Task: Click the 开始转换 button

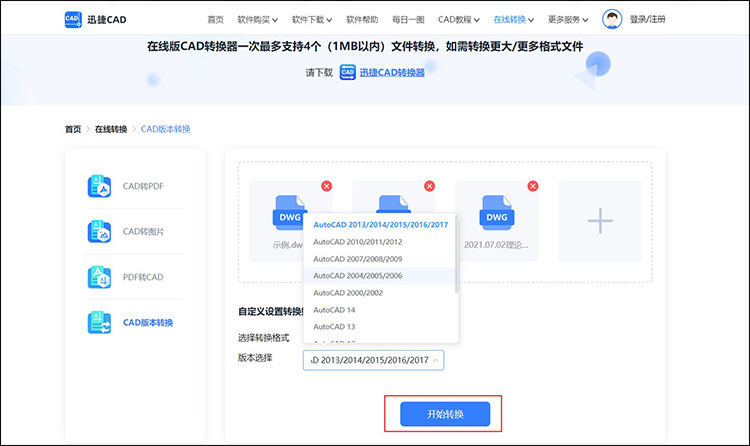Action: coord(445,414)
